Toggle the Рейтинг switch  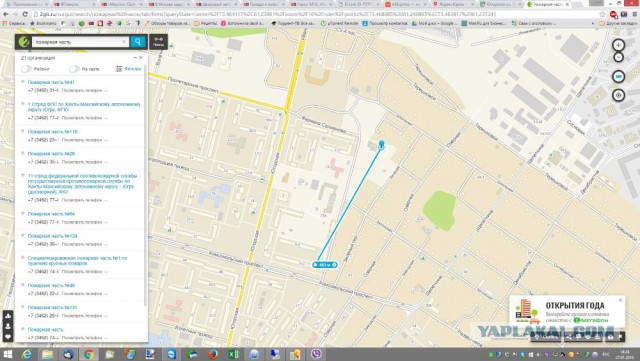[27, 69]
